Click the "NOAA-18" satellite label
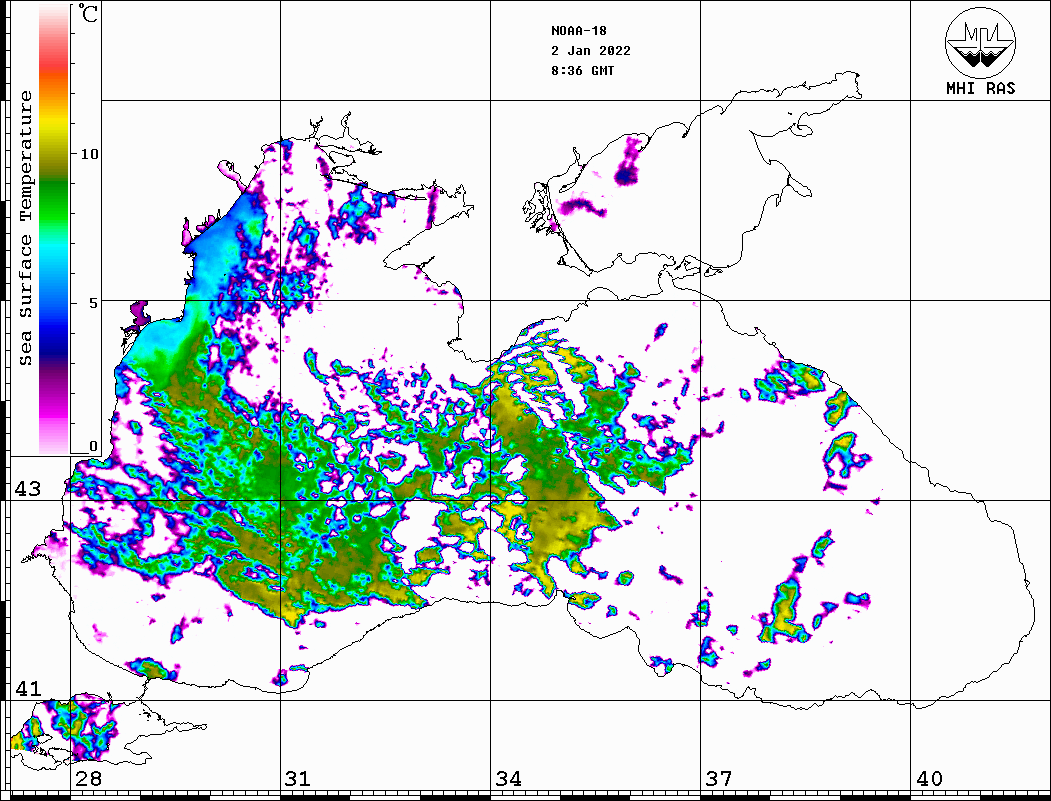The width and height of the screenshot is (1051, 801). coord(579,31)
